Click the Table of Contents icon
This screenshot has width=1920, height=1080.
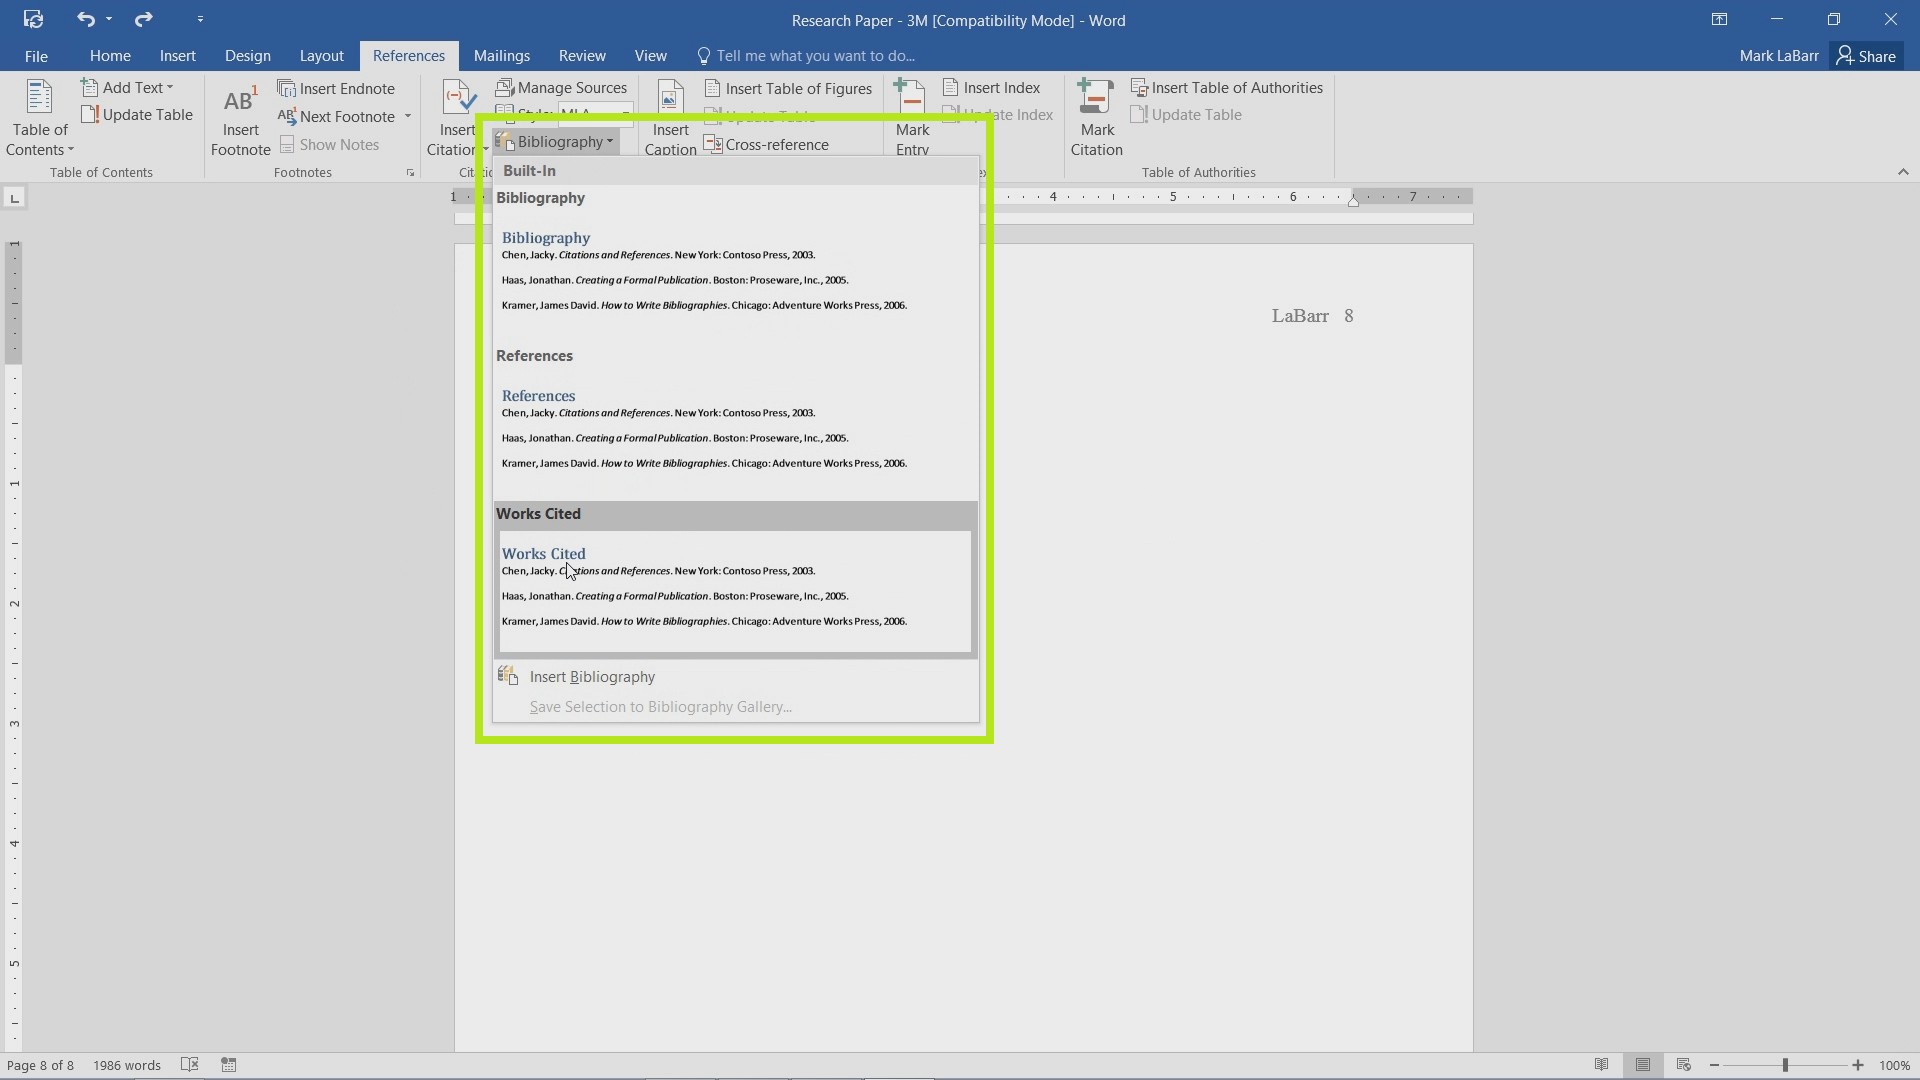click(x=40, y=116)
